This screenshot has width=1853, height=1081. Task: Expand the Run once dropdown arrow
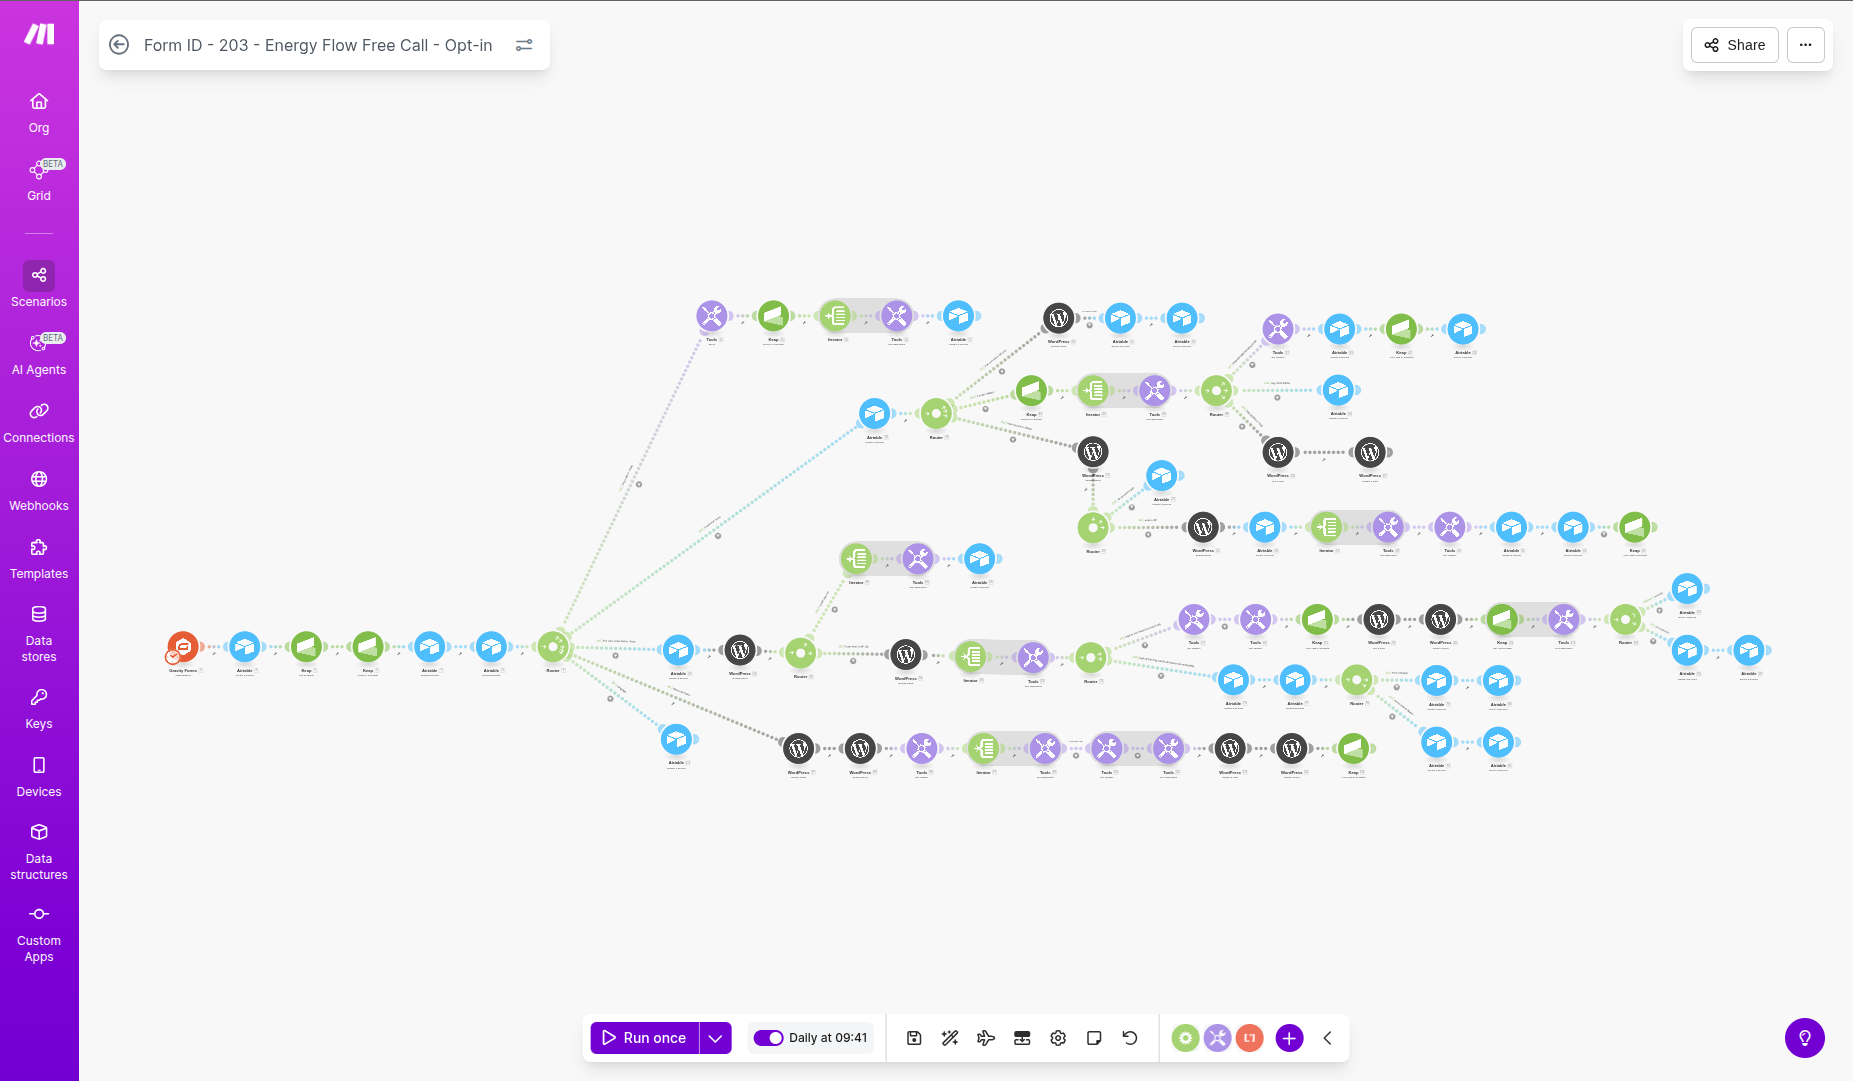(715, 1038)
